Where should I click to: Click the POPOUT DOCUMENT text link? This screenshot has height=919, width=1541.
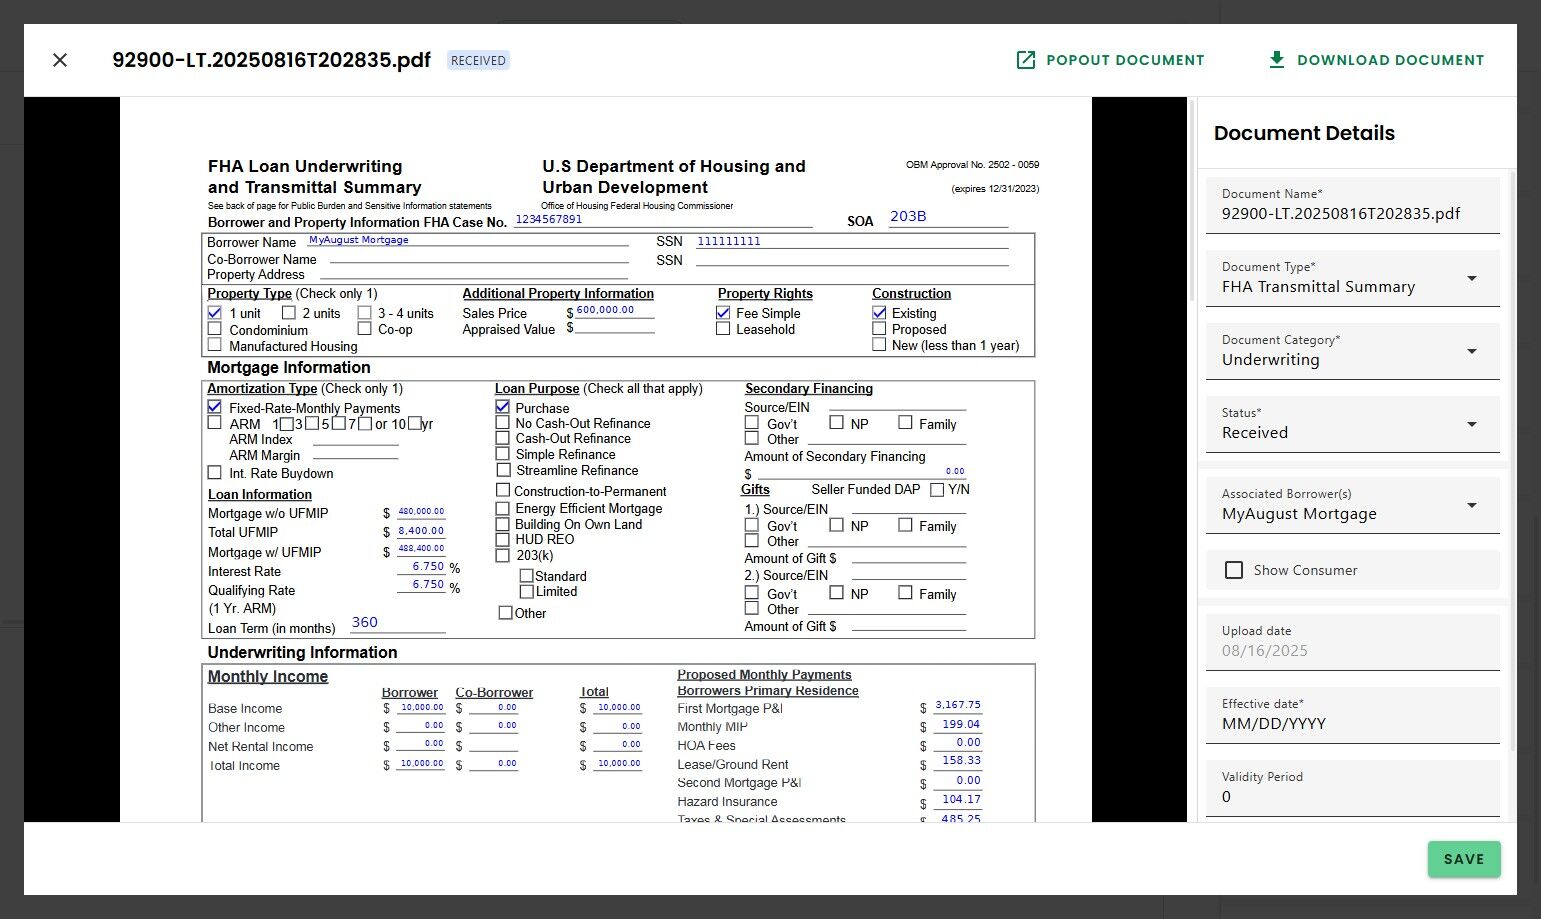point(1125,60)
